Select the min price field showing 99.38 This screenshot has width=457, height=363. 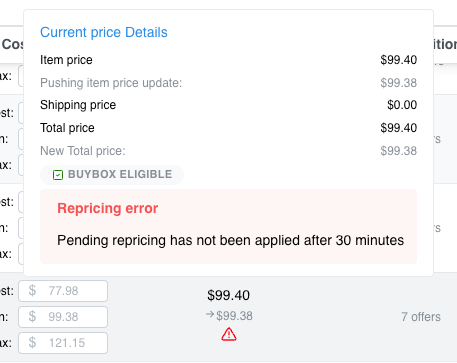coord(63,317)
